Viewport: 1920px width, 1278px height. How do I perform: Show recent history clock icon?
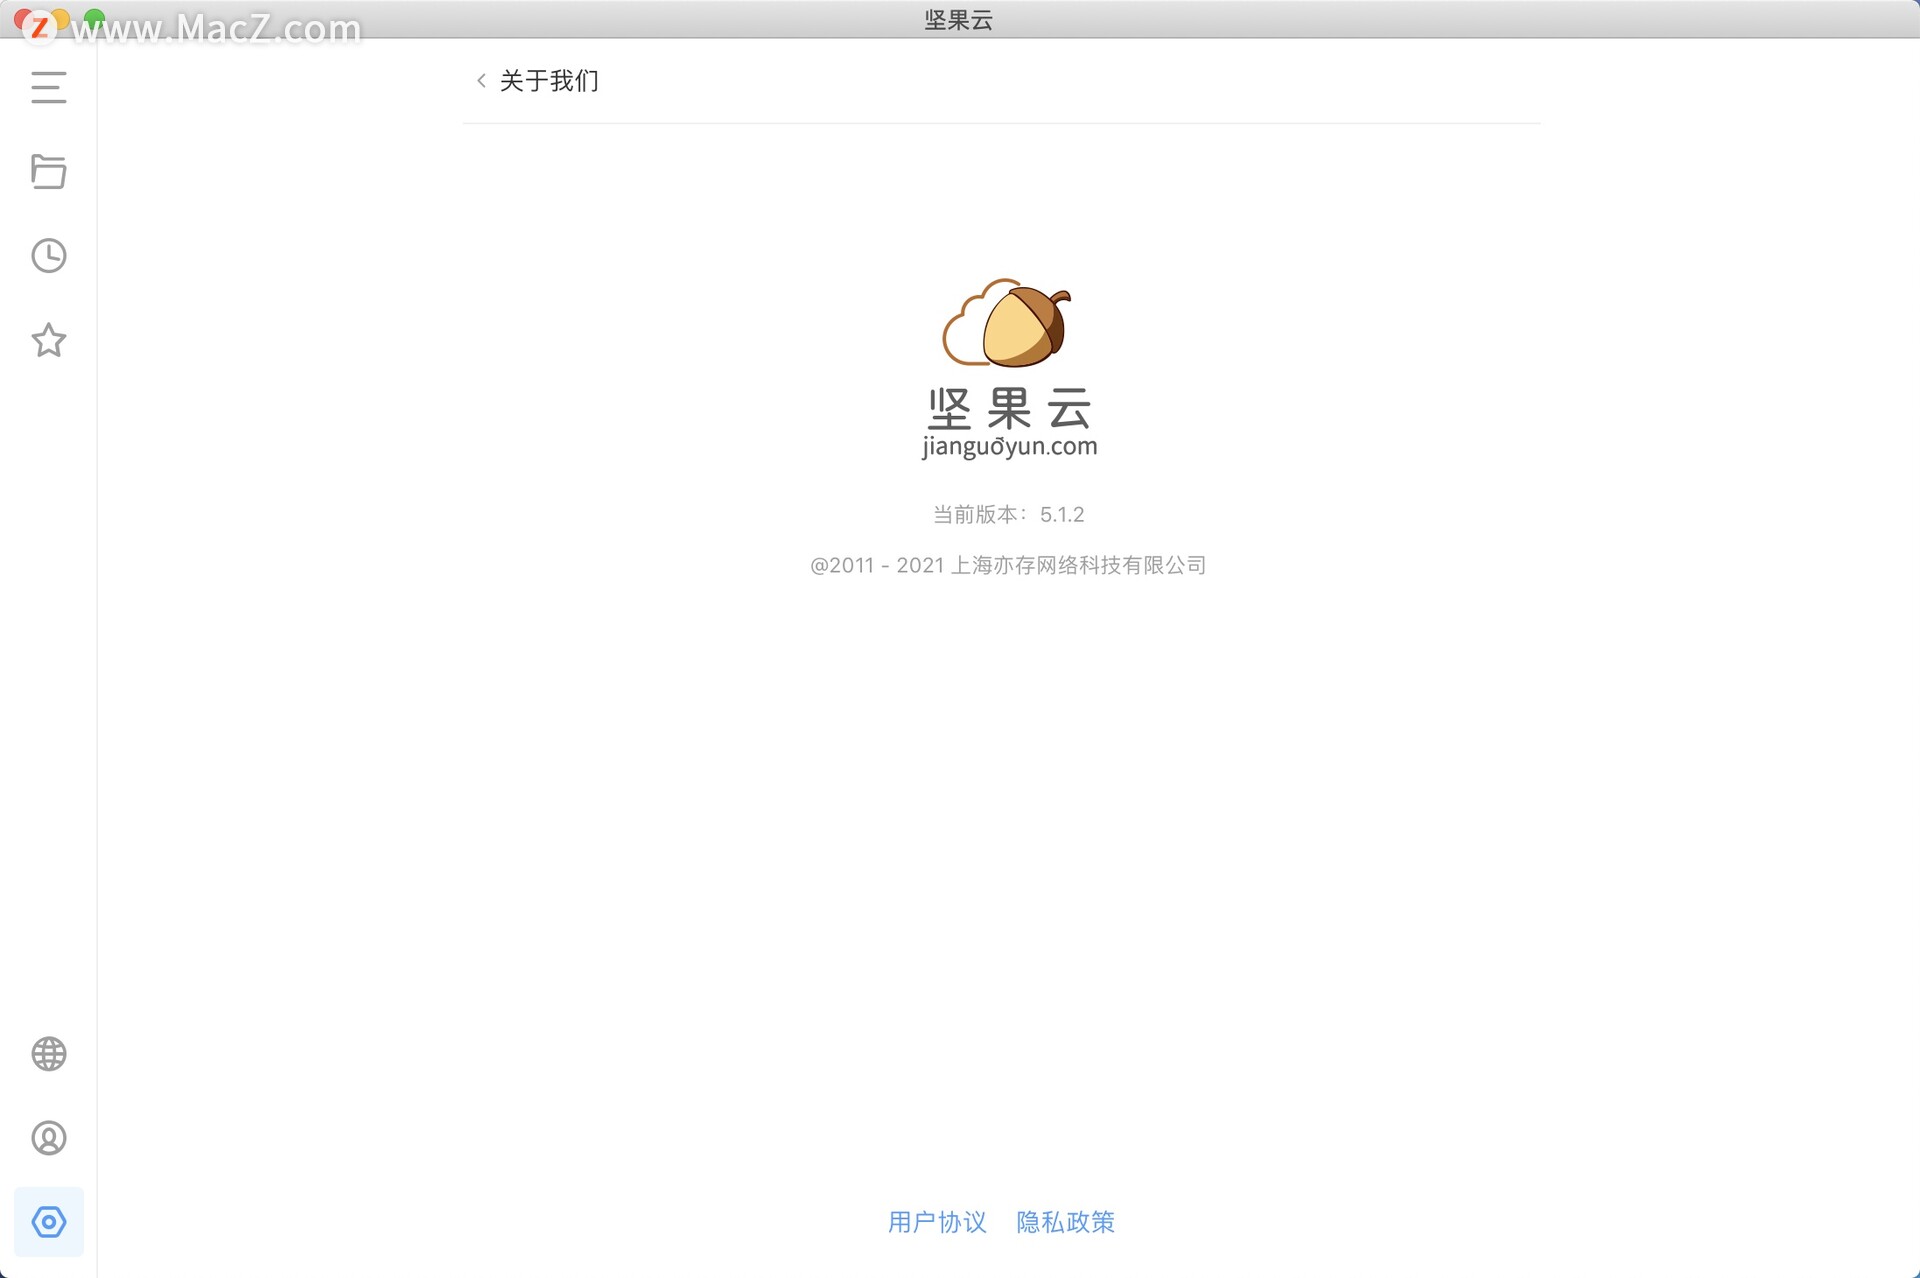click(48, 256)
